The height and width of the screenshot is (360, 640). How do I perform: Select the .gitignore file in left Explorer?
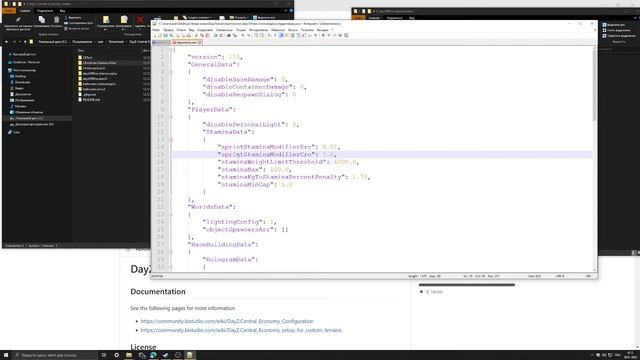pos(89,94)
